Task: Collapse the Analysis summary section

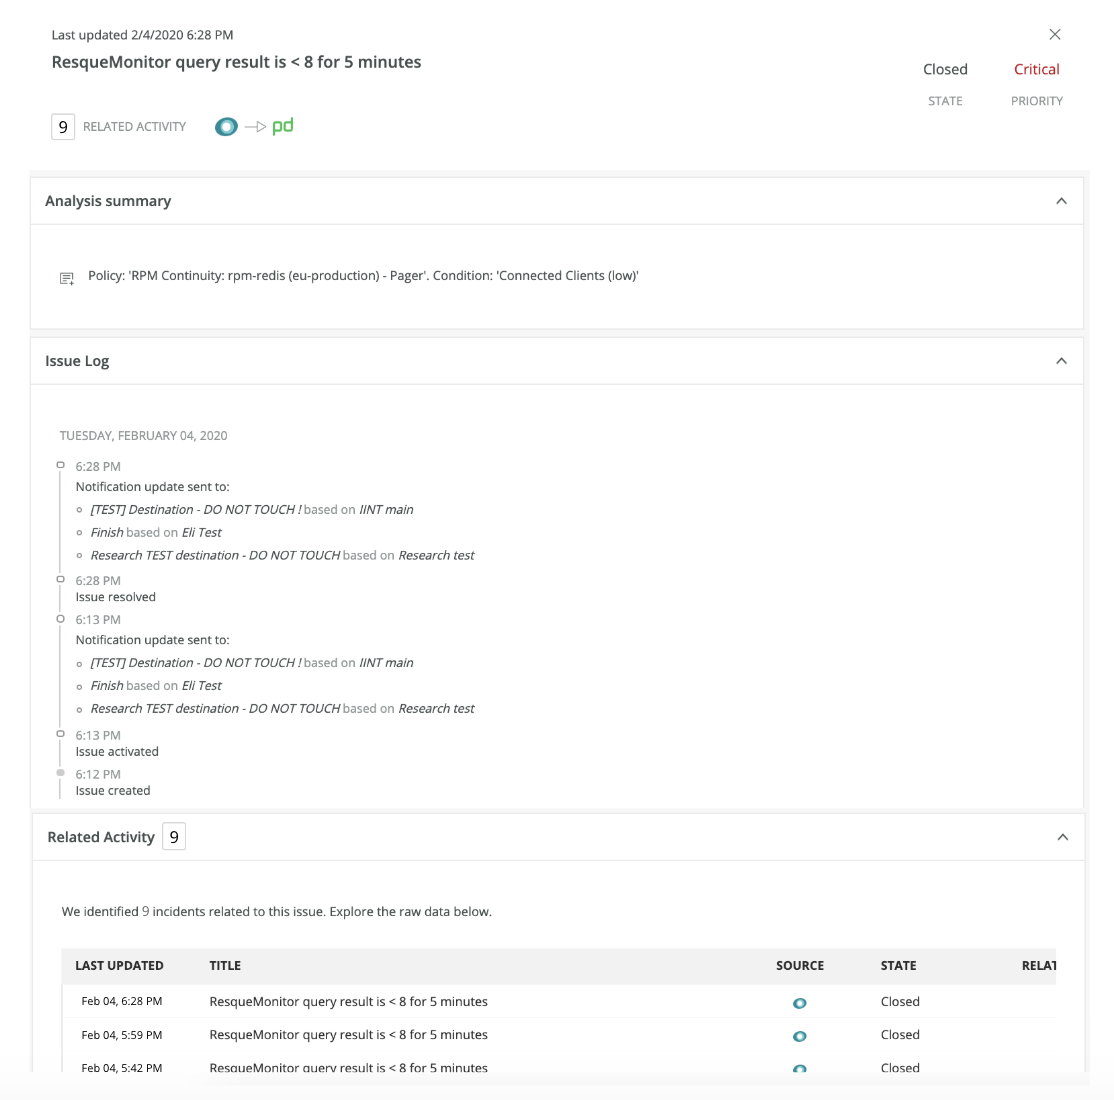Action: coord(1061,201)
